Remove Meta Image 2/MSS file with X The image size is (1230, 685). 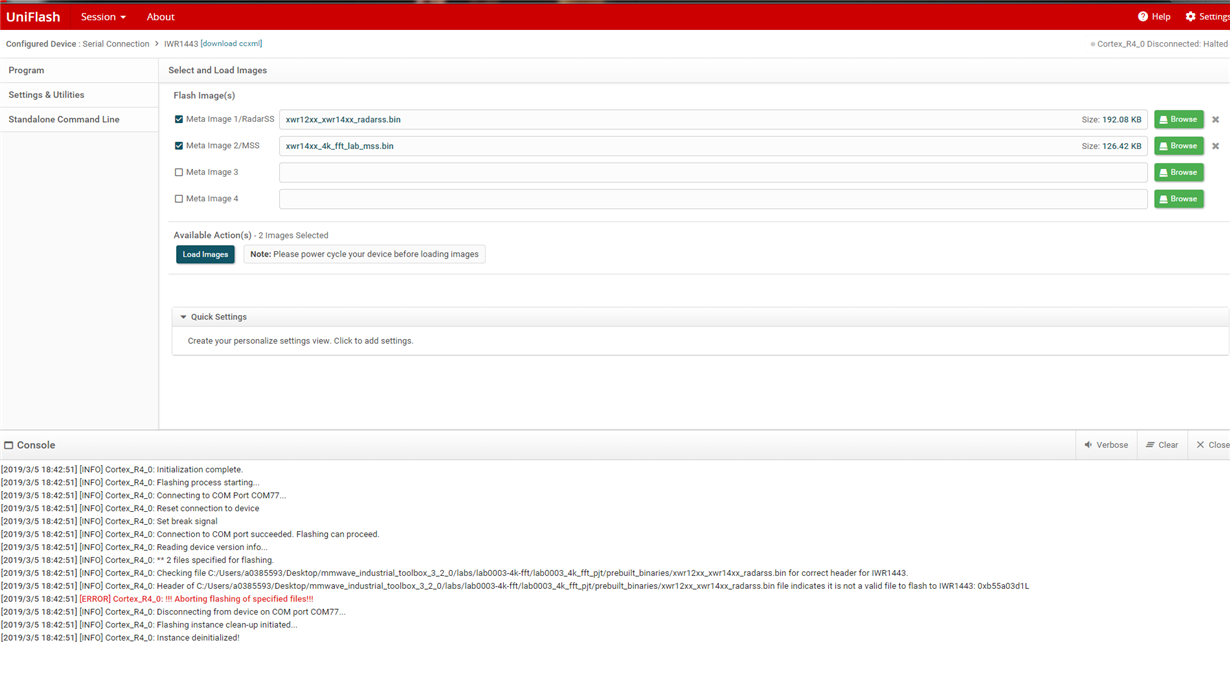pyautogui.click(x=1216, y=146)
